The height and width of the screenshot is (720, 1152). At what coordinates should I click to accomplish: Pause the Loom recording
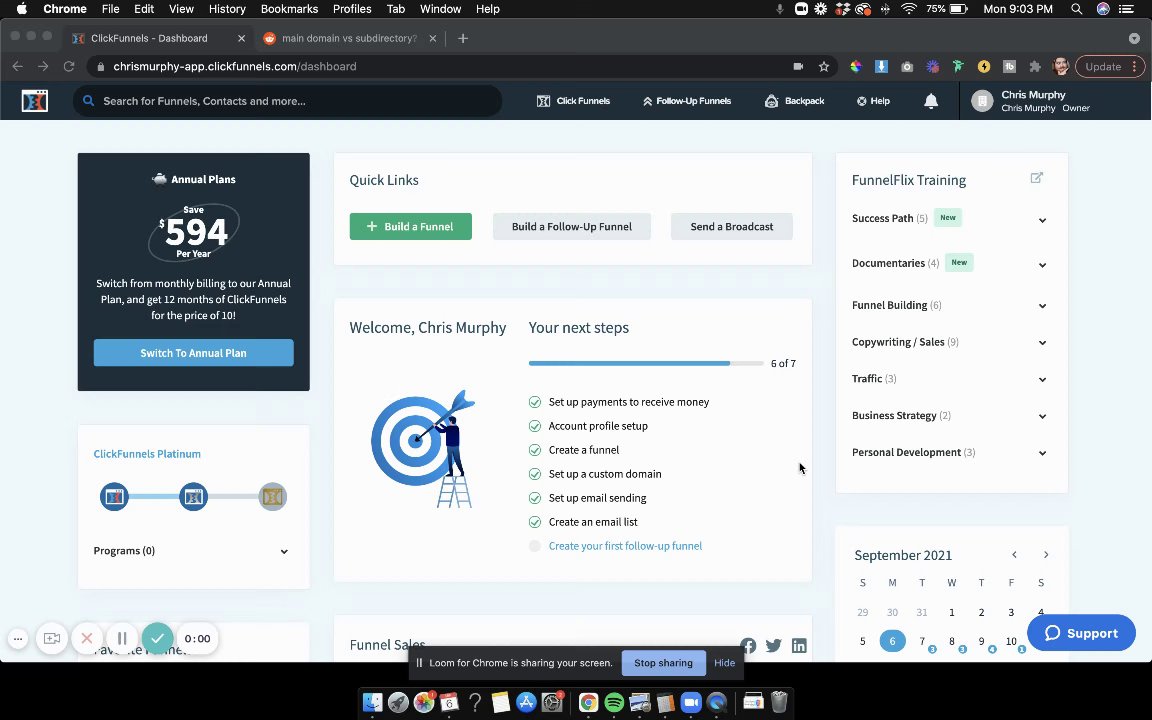pyautogui.click(x=122, y=638)
